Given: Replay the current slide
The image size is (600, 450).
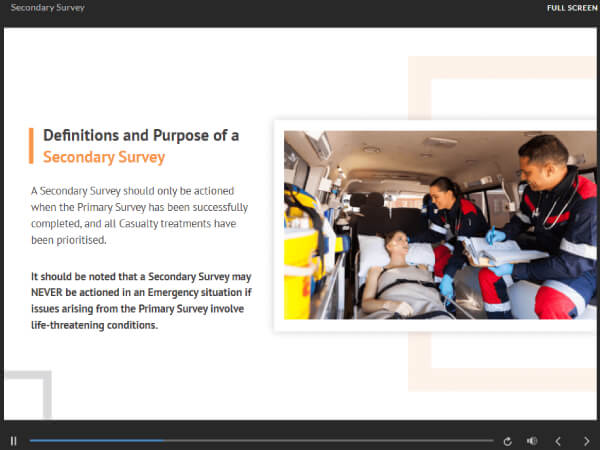Looking at the screenshot, I should [507, 442].
